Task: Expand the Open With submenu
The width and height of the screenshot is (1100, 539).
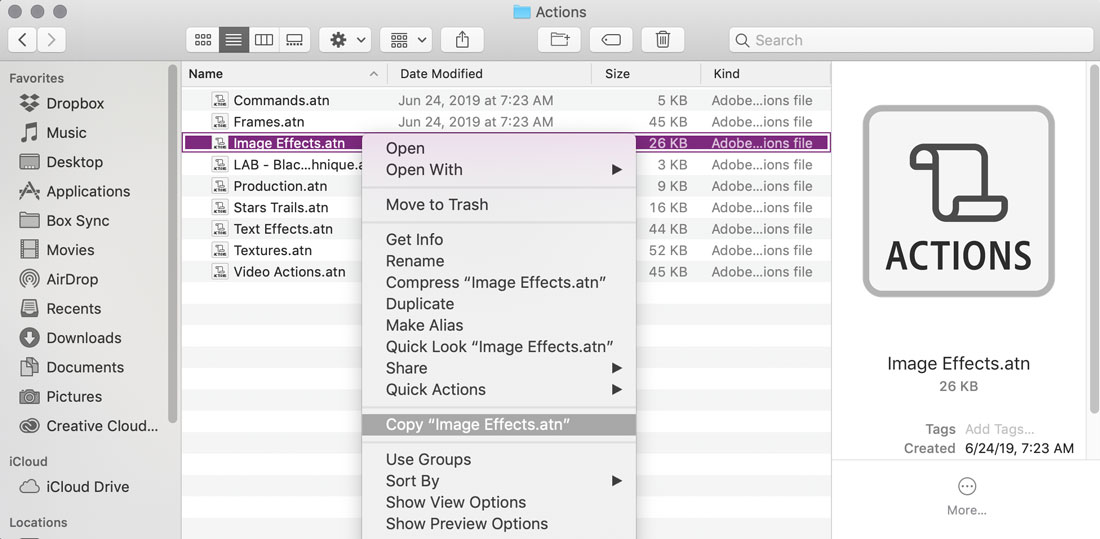Action: pos(499,169)
